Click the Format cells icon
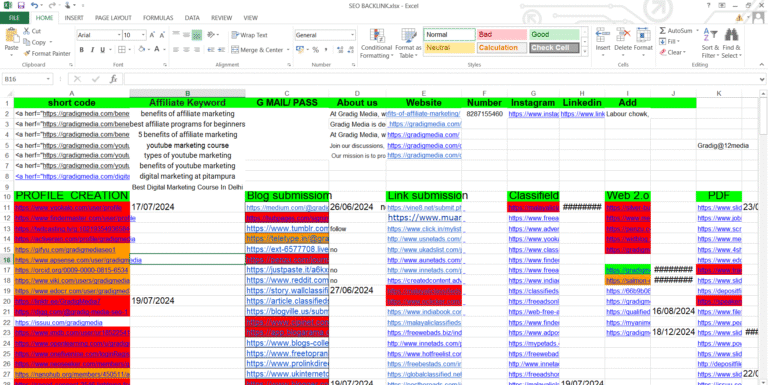Viewport: 768px width, 385px height. coord(643,35)
